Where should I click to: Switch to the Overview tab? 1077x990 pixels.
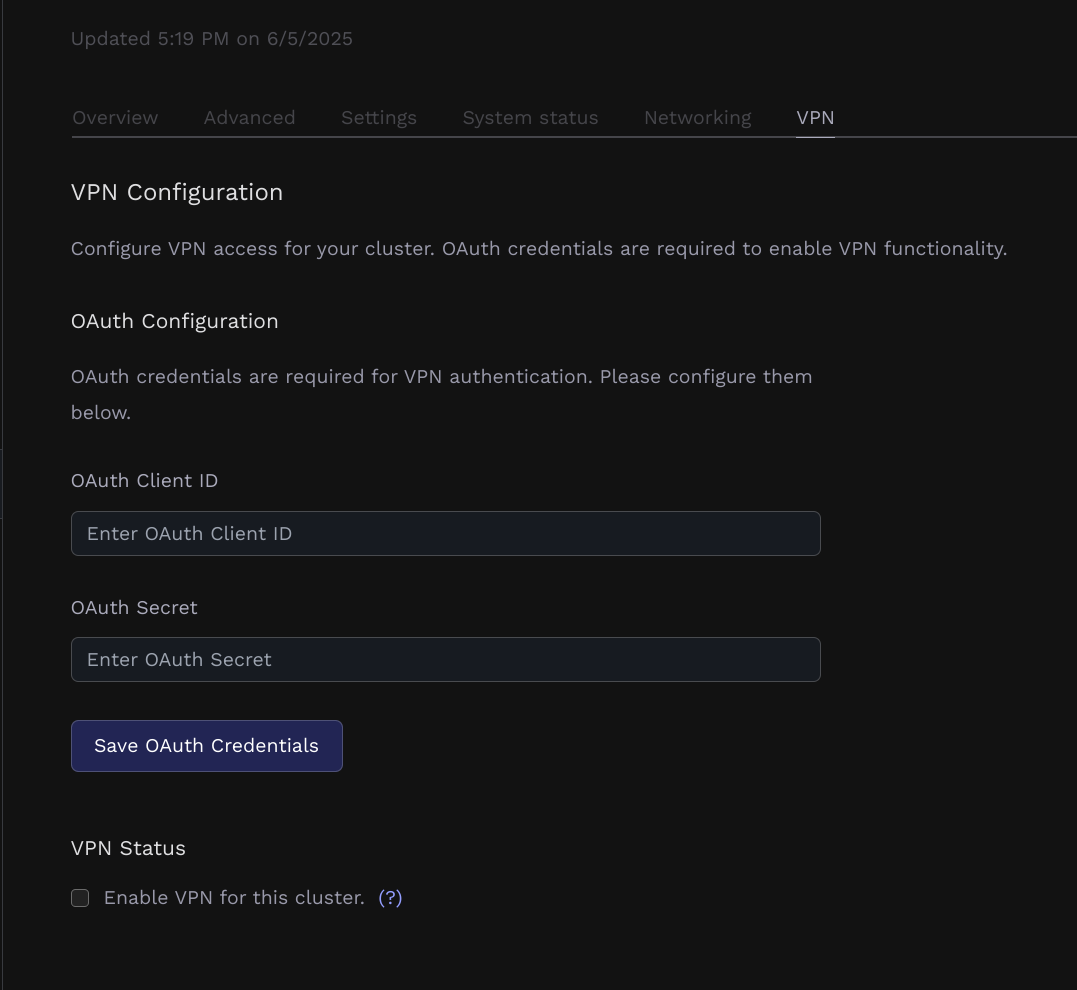[x=114, y=117]
